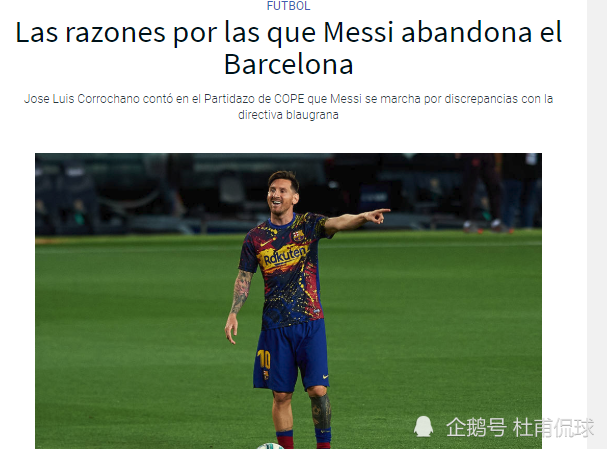Click the Nike swoosh on the shorts
Image resolution: width=607 pixels, height=449 pixels.
coord(325,376)
